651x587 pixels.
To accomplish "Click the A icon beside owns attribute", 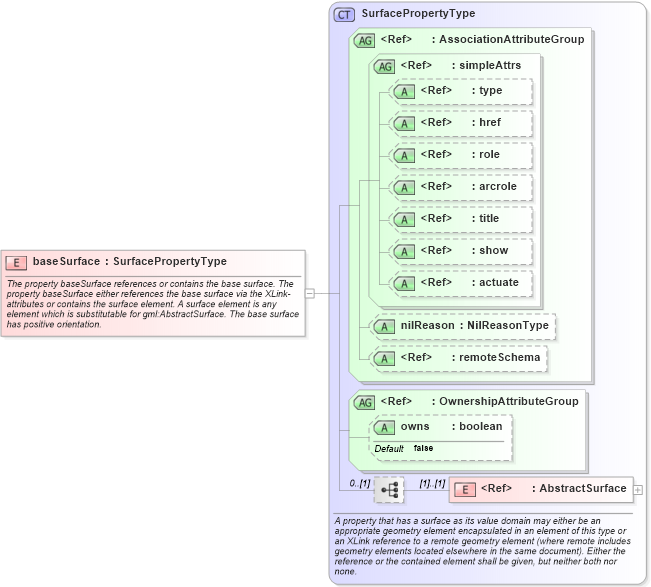I will pos(384,428).
